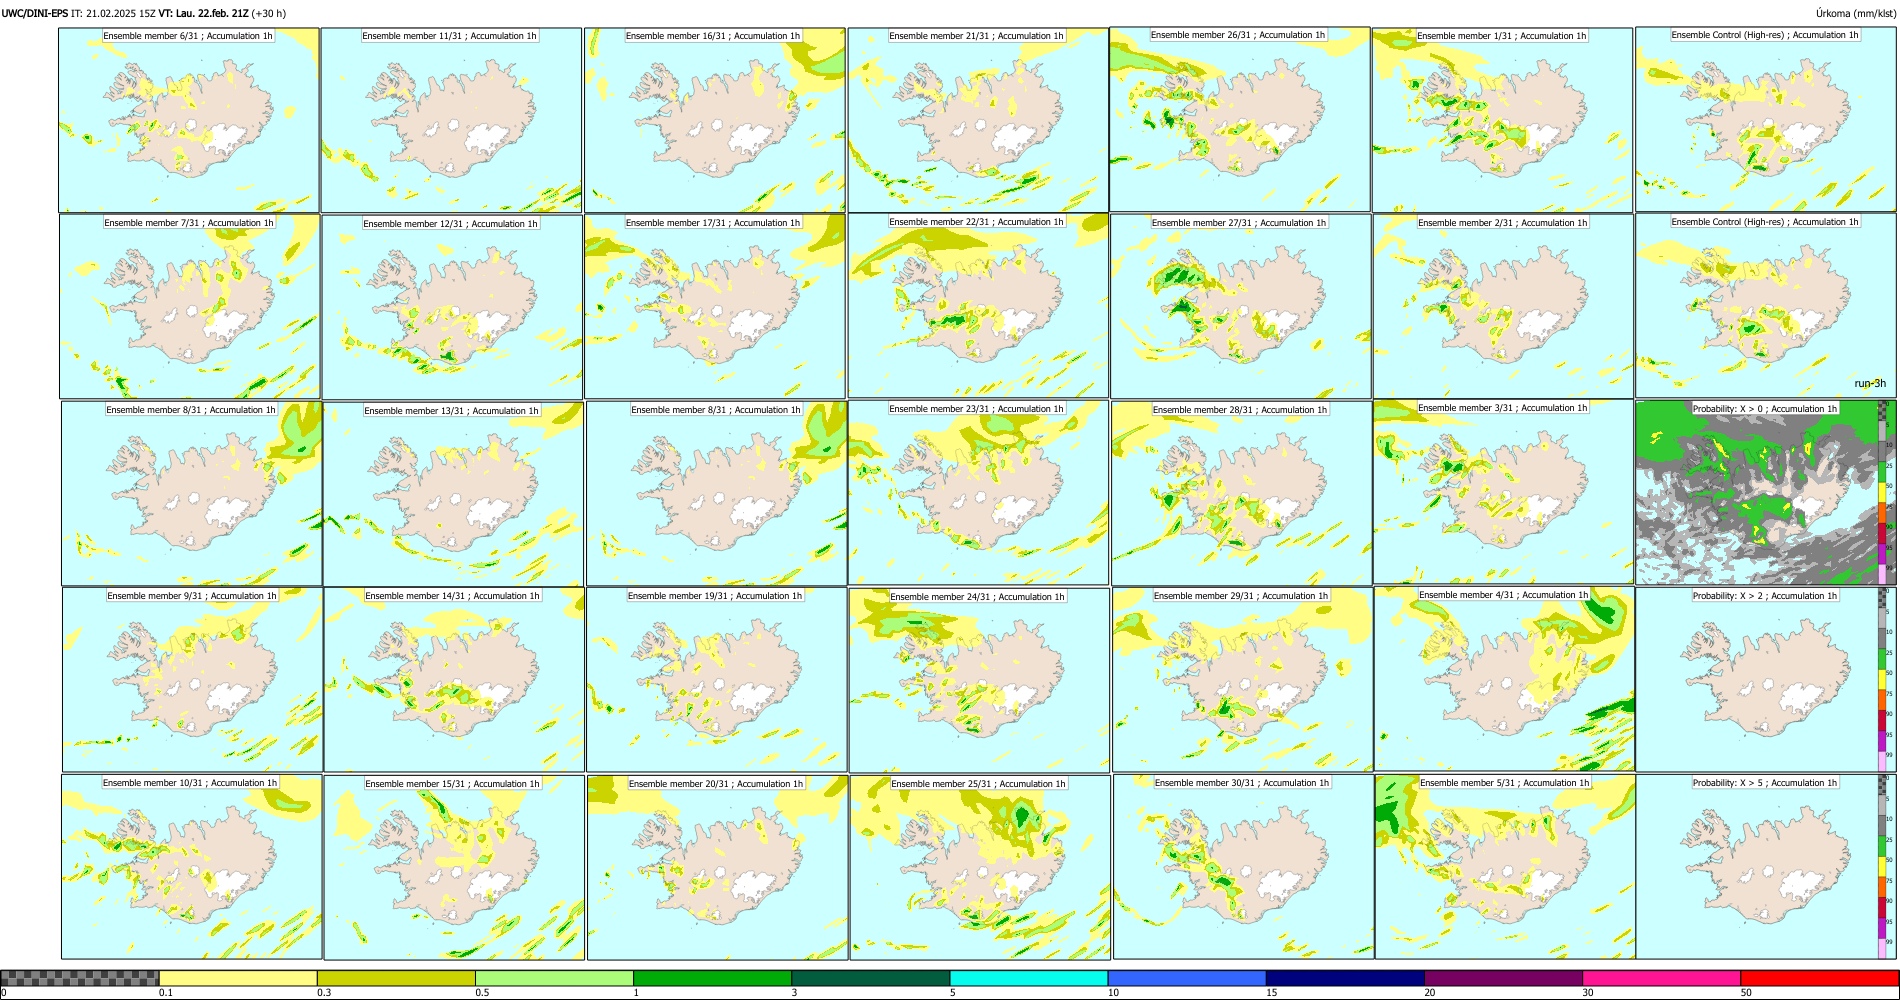Pick the light green 0.5–1 legend swatch
This screenshot has width=1900, height=1000.
point(554,978)
